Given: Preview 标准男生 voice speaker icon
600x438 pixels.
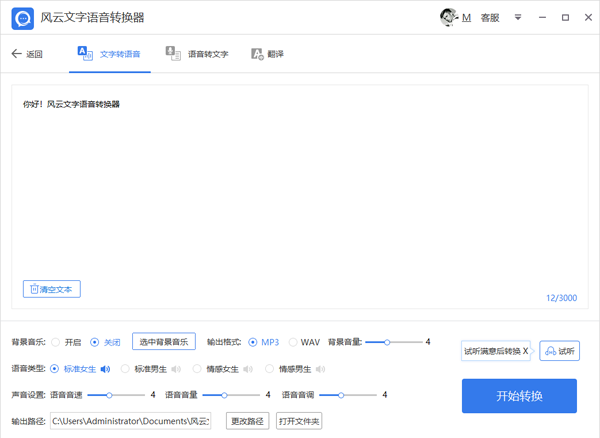Looking at the screenshot, I should pos(176,369).
